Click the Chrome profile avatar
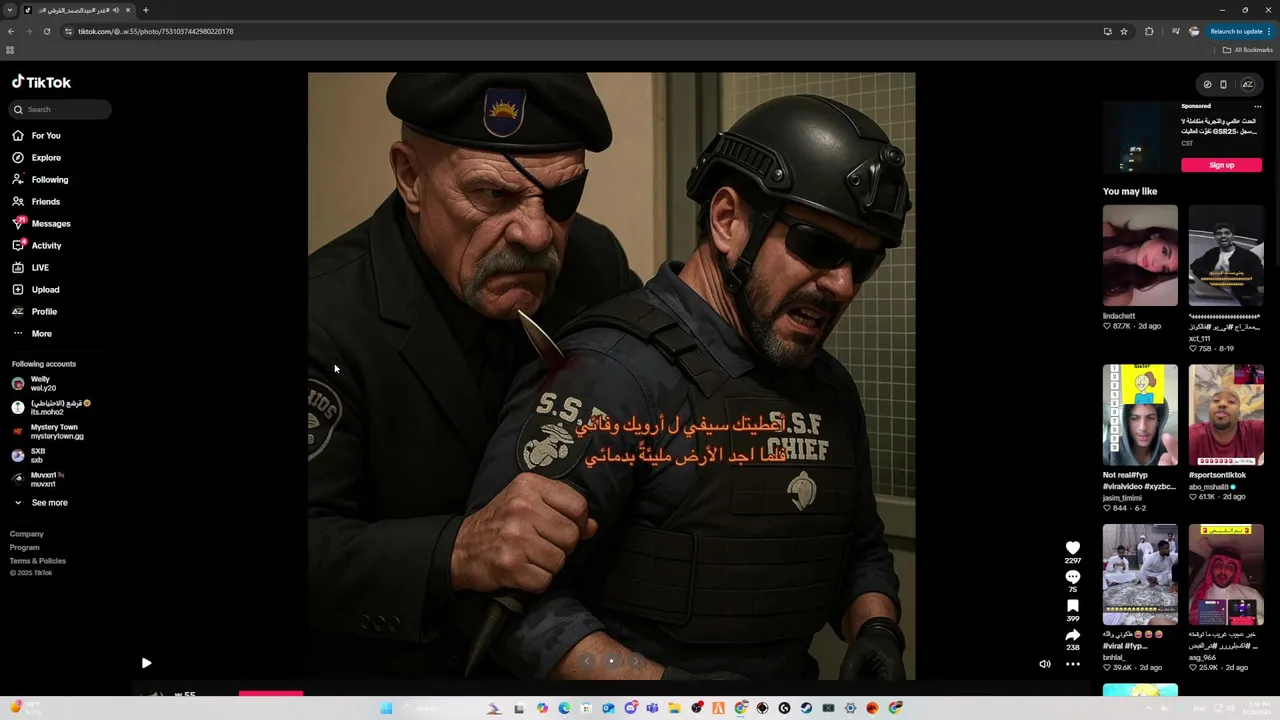 (1194, 31)
